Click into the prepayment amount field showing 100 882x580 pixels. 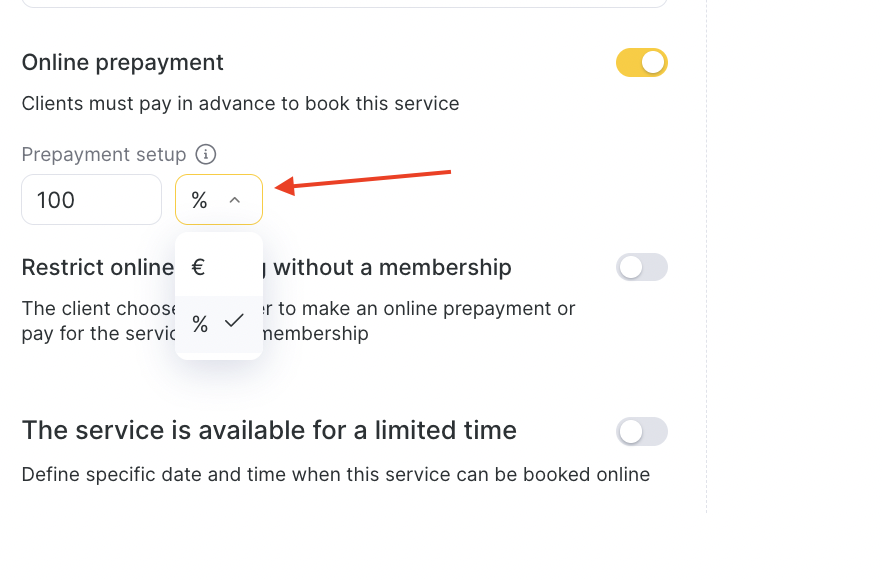(91, 200)
